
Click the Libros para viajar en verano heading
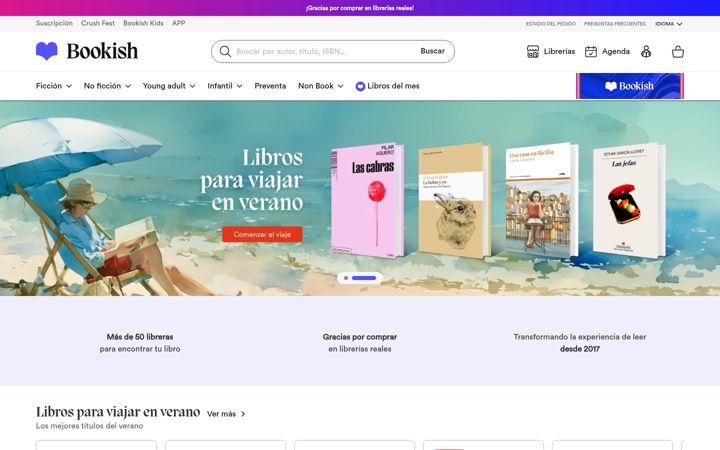118,412
